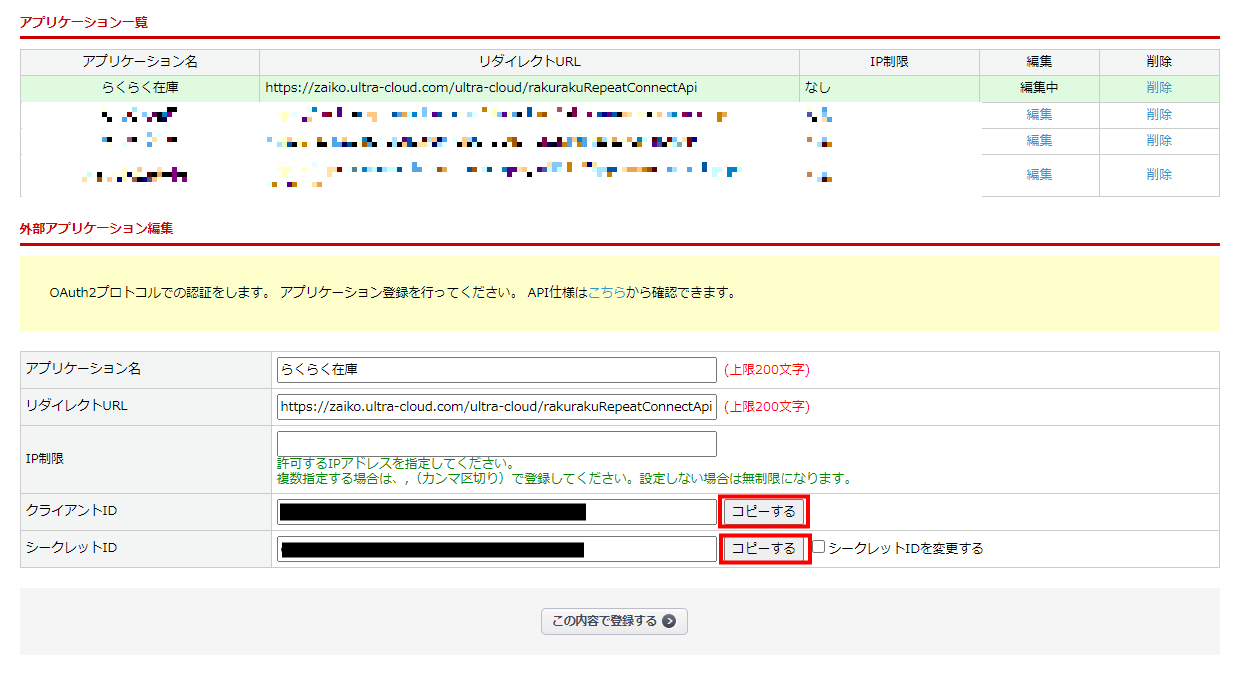Focus the リダイレクトURL input field
Screen dimensions: 1240x680
(x=497, y=406)
